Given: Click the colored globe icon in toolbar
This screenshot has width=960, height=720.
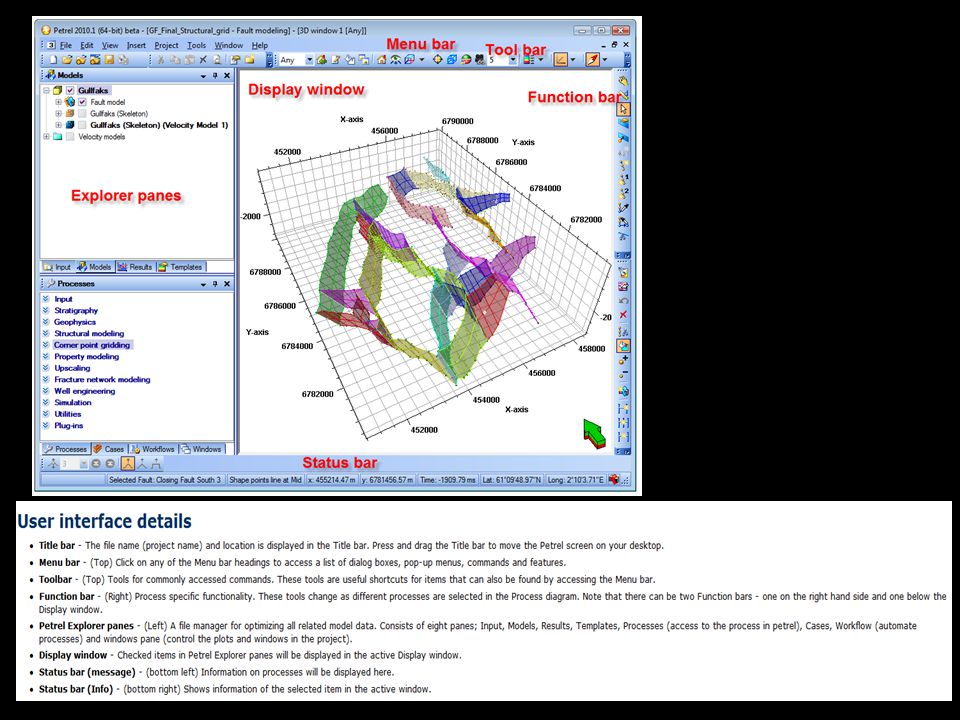Looking at the screenshot, I should (467, 59).
